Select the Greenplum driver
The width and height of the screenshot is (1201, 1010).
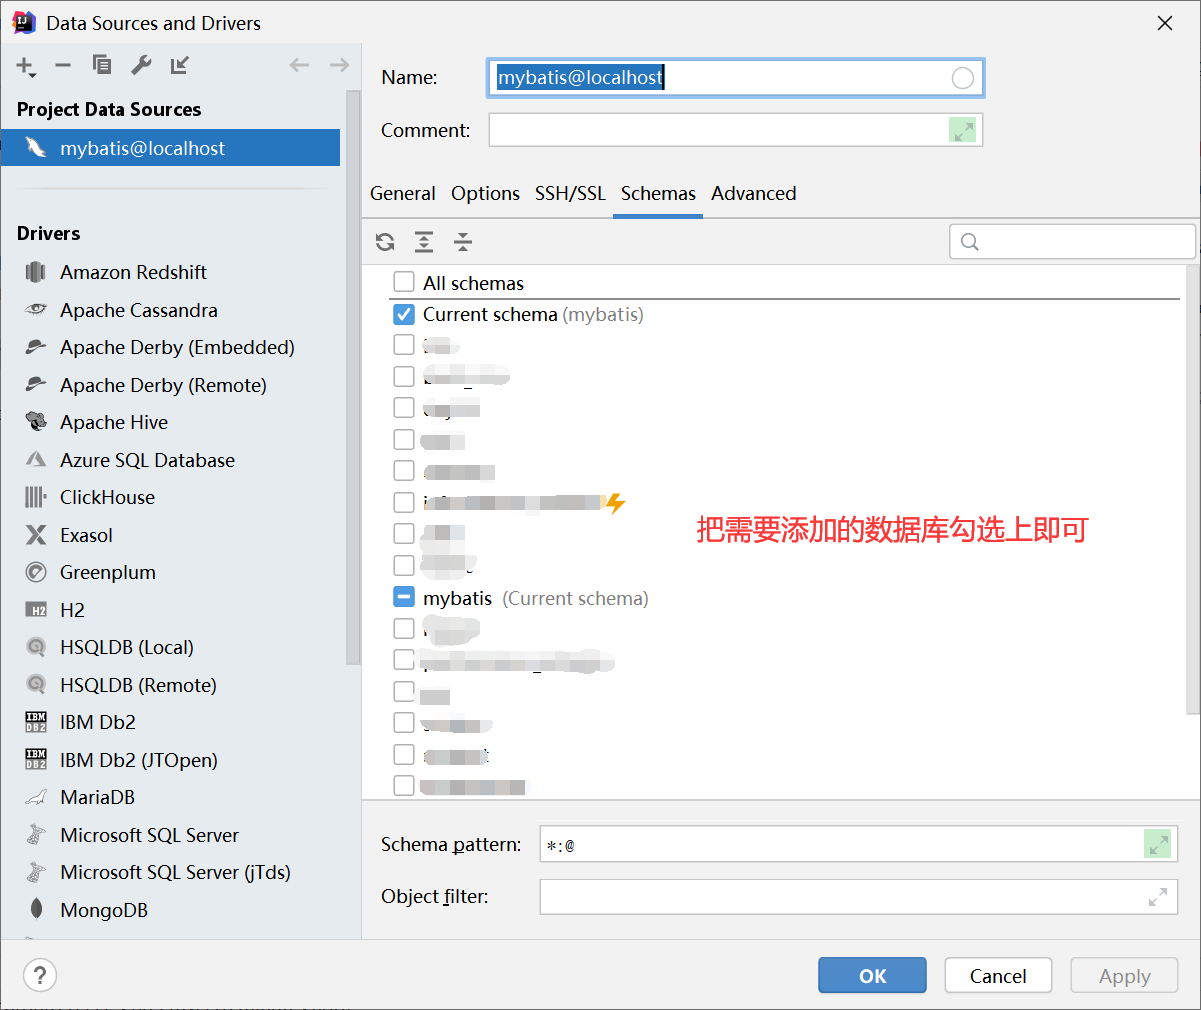[x=108, y=572]
